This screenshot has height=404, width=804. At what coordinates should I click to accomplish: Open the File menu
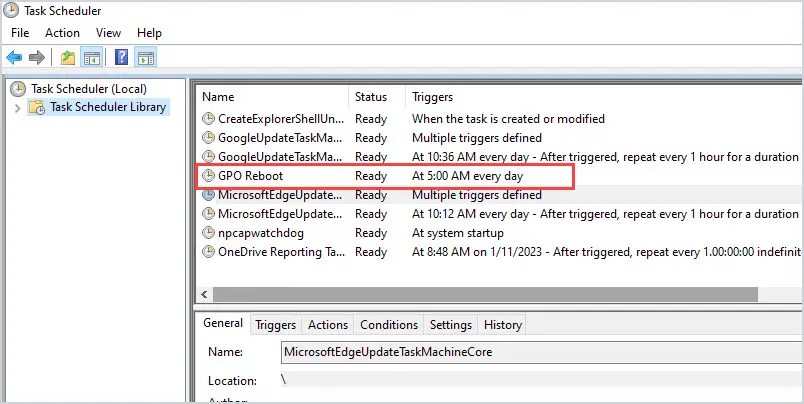[20, 33]
